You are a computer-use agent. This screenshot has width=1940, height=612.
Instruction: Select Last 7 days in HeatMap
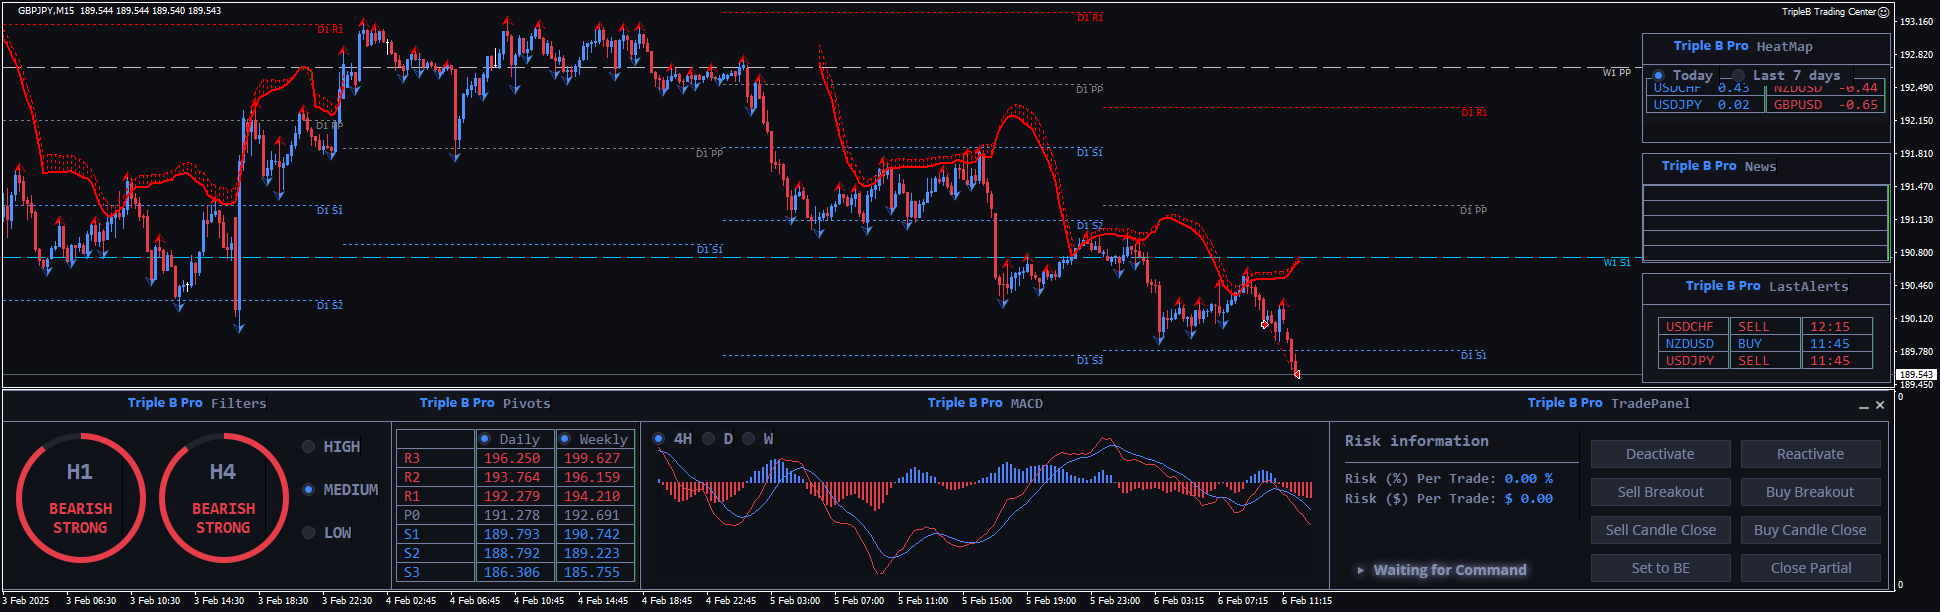pyautogui.click(x=1739, y=76)
